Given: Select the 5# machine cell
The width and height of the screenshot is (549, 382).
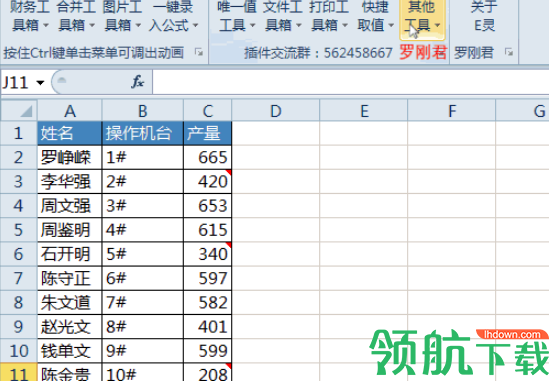Looking at the screenshot, I should point(143,254).
